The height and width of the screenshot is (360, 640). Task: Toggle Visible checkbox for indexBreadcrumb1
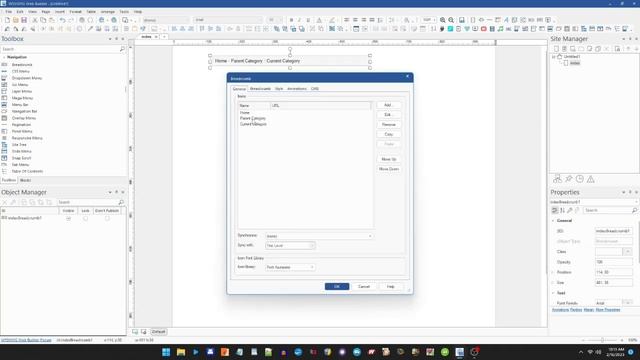(68, 218)
